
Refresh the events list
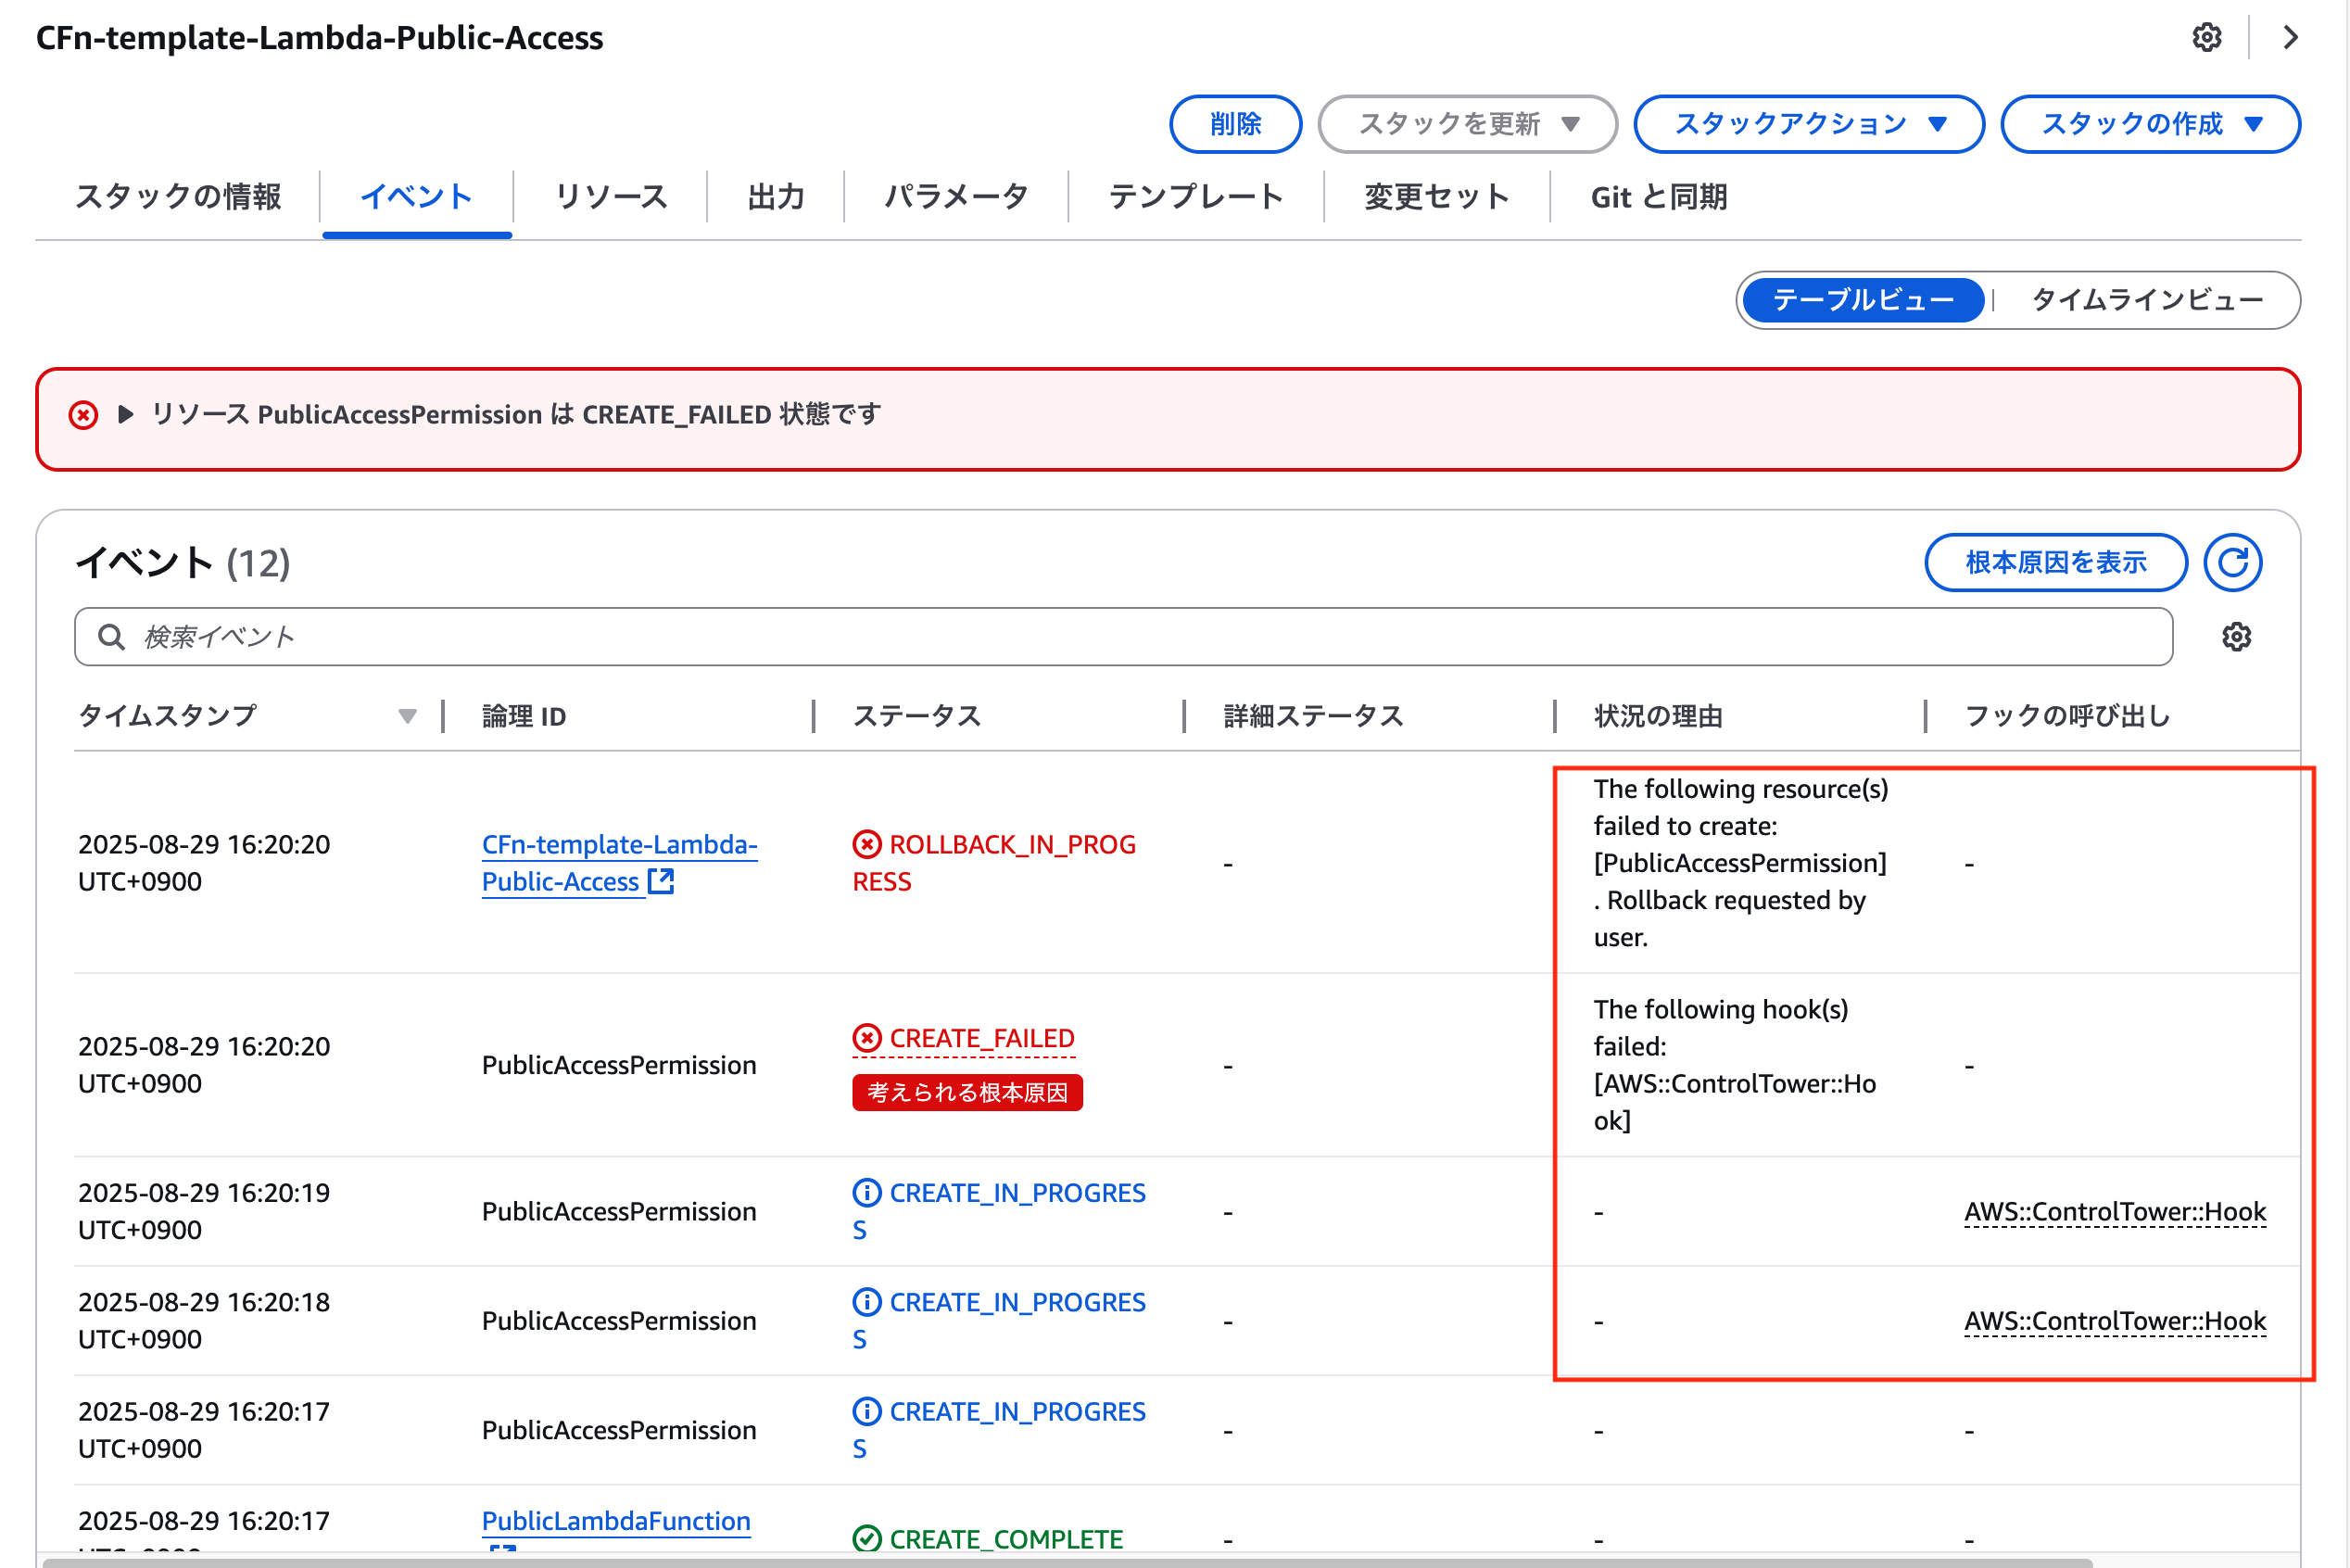click(x=2233, y=562)
